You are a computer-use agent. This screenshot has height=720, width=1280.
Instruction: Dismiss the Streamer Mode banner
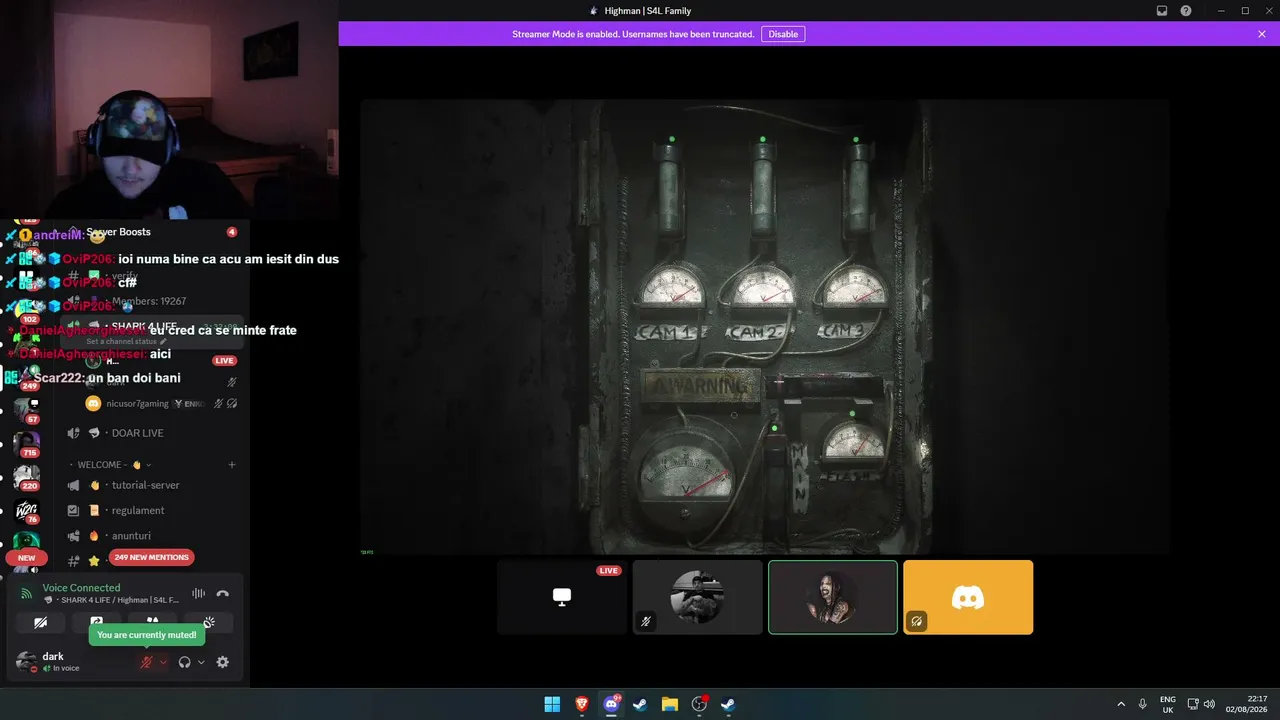click(1262, 34)
